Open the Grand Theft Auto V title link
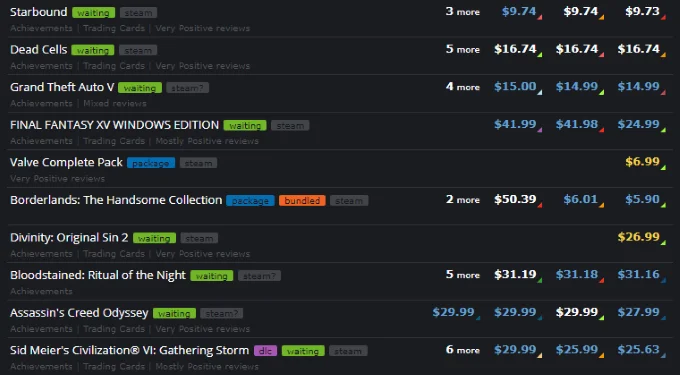The height and width of the screenshot is (375, 680). pos(62,87)
